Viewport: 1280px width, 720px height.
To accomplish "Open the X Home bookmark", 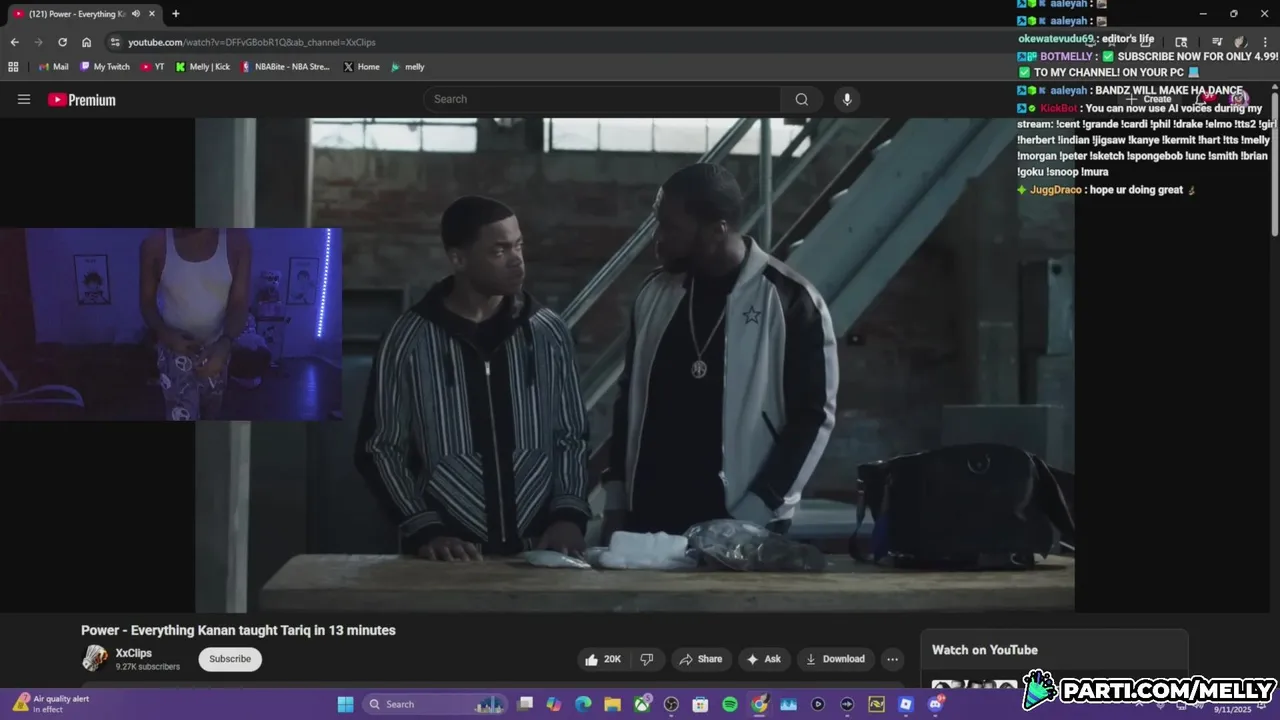I will click(x=362, y=67).
